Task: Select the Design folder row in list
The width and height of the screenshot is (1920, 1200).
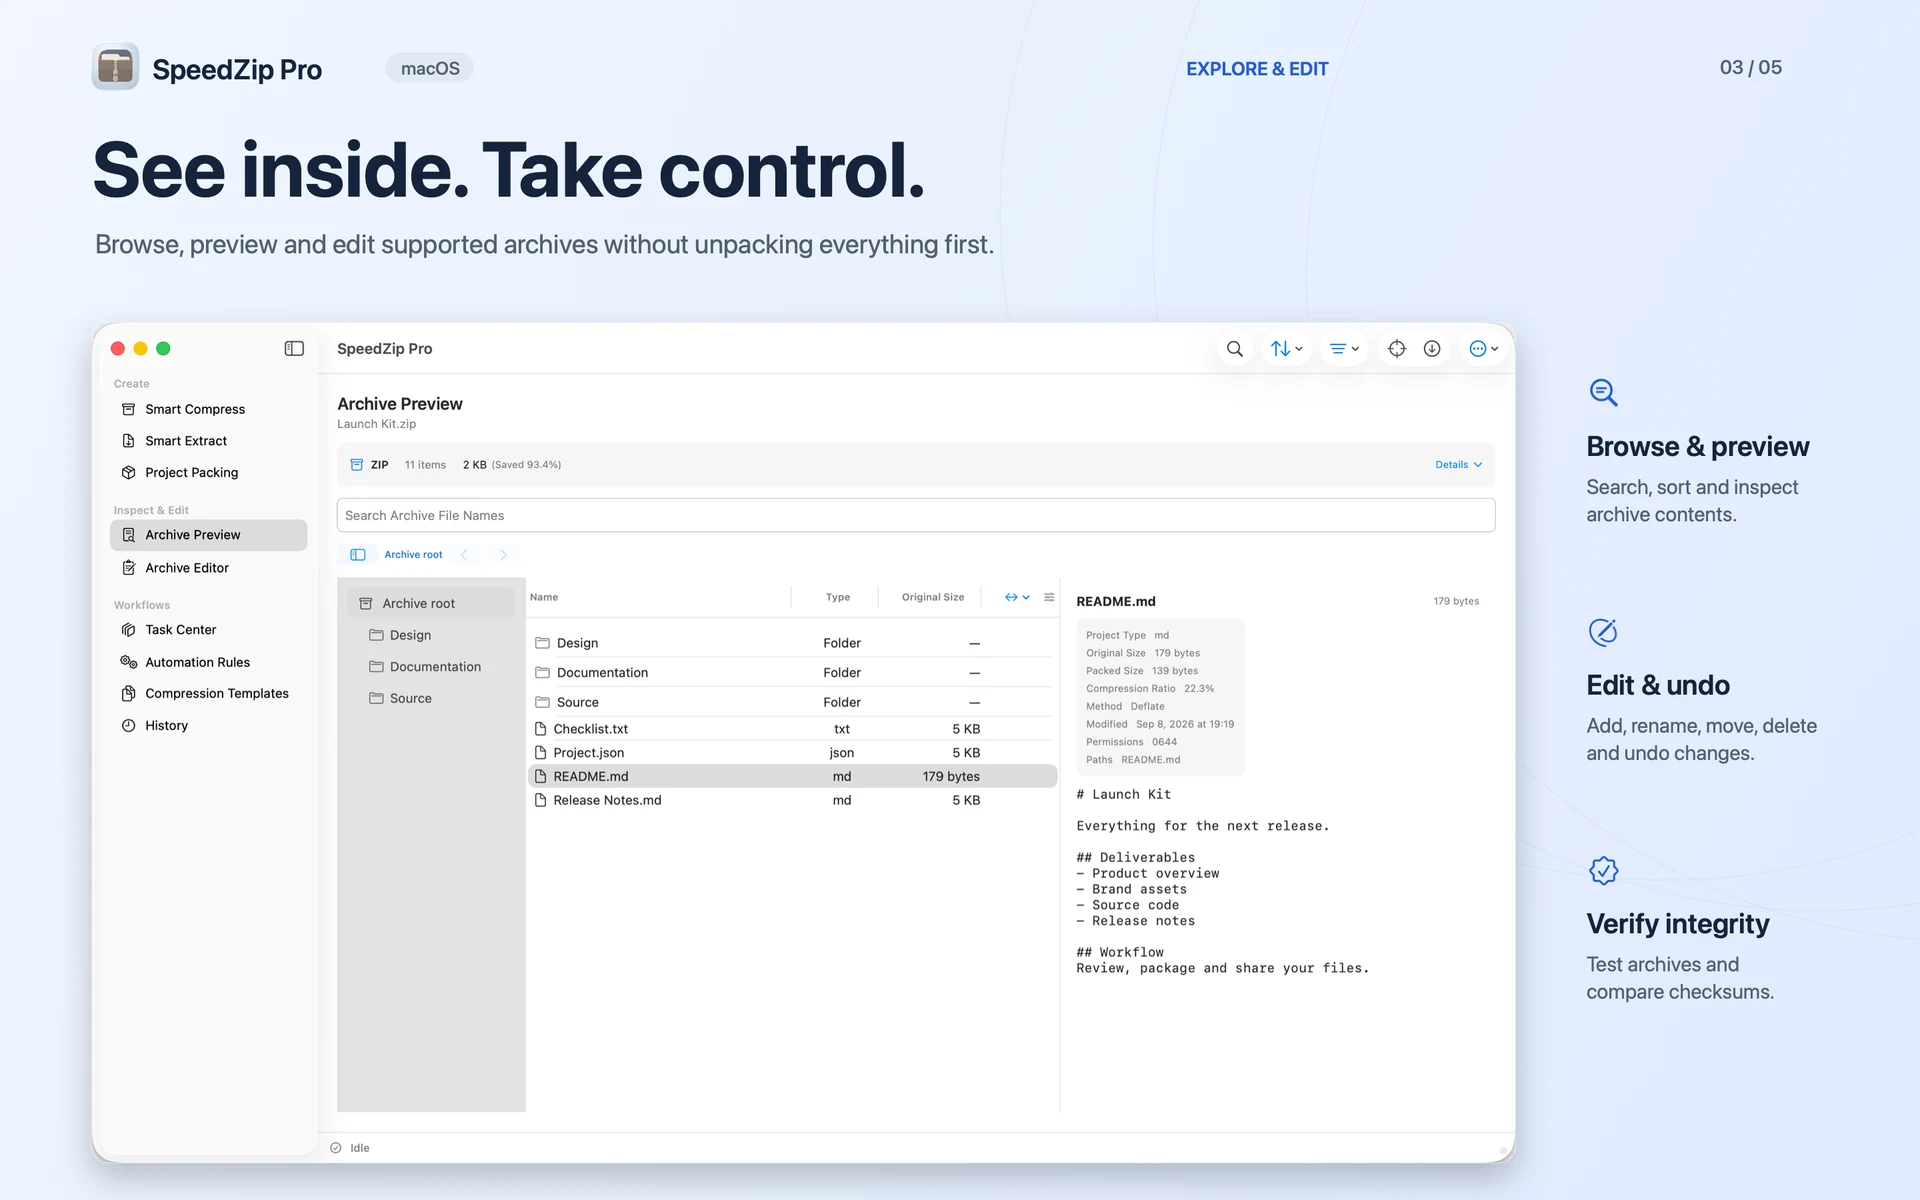Action: pyautogui.click(x=792, y=643)
